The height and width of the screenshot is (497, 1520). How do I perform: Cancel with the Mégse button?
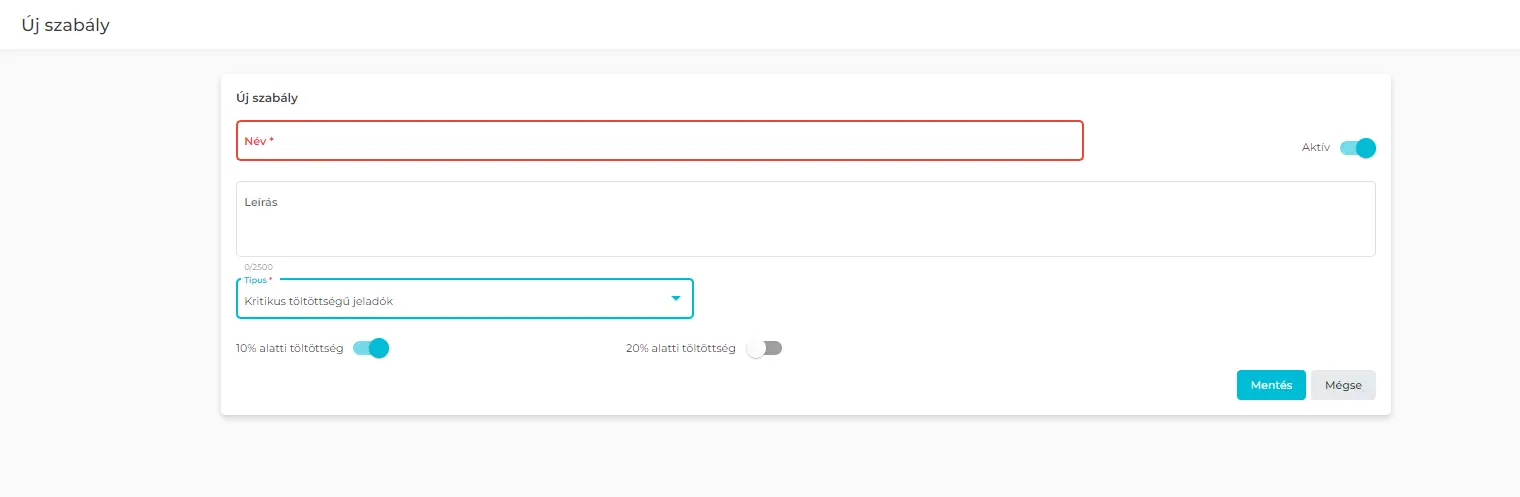tap(1343, 385)
